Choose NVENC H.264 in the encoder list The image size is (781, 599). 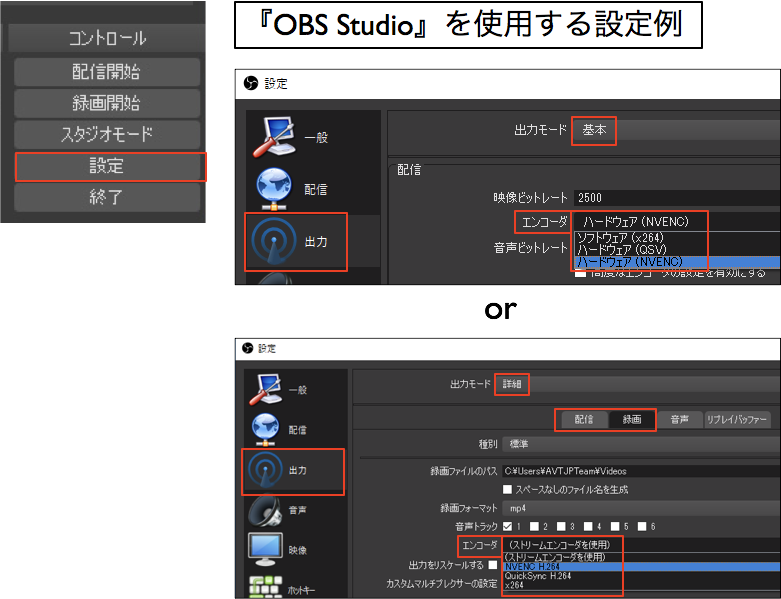click(x=642, y=567)
